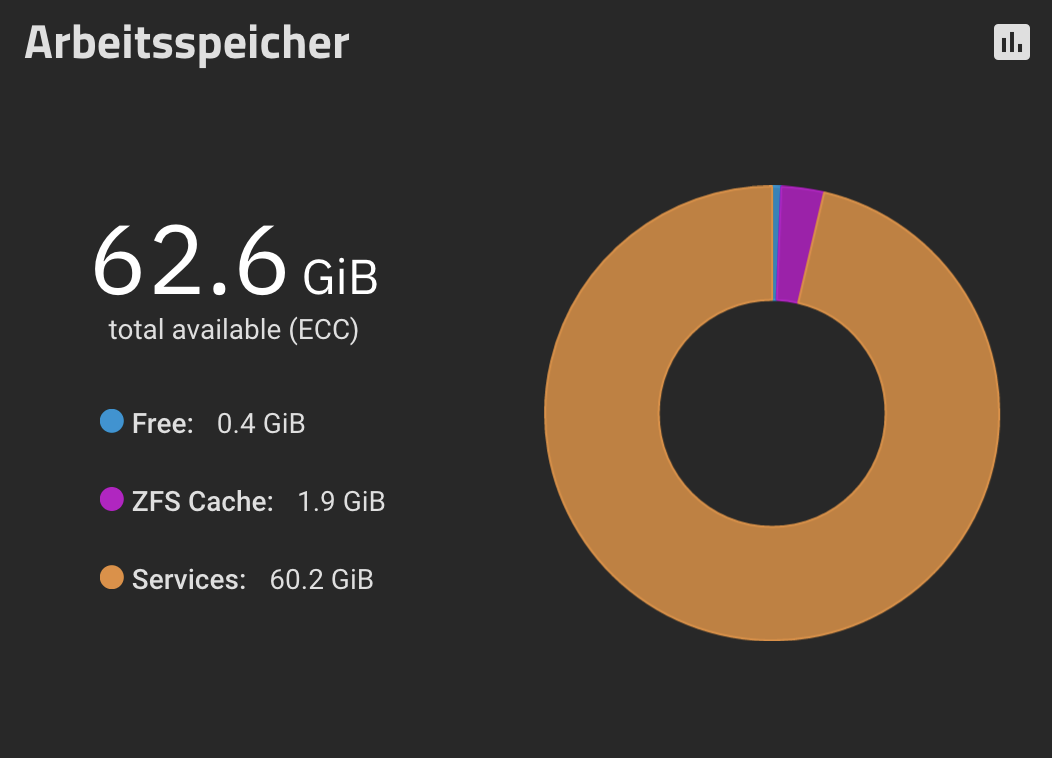Click the empty center of the donut chart
1052x758 pixels.
pos(772,413)
